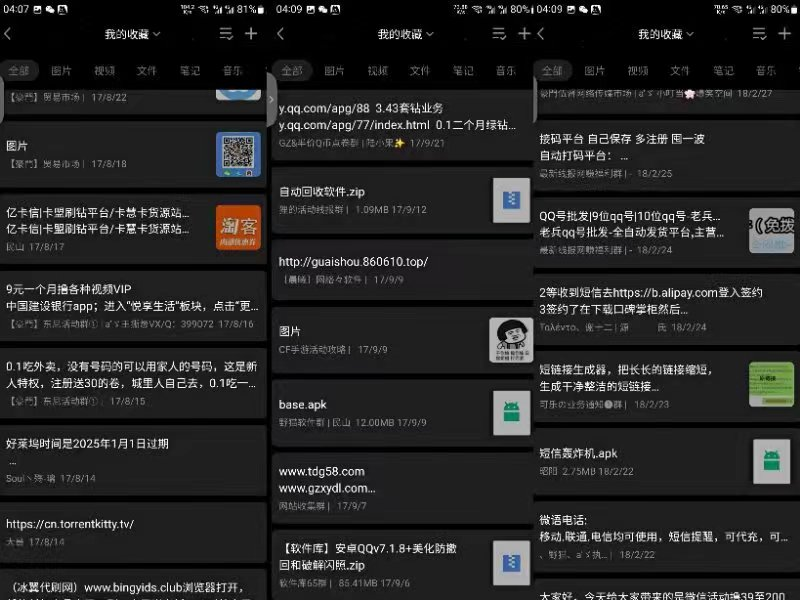Open the zip icon for 安卓QQv7.1.8 item

coord(510,562)
